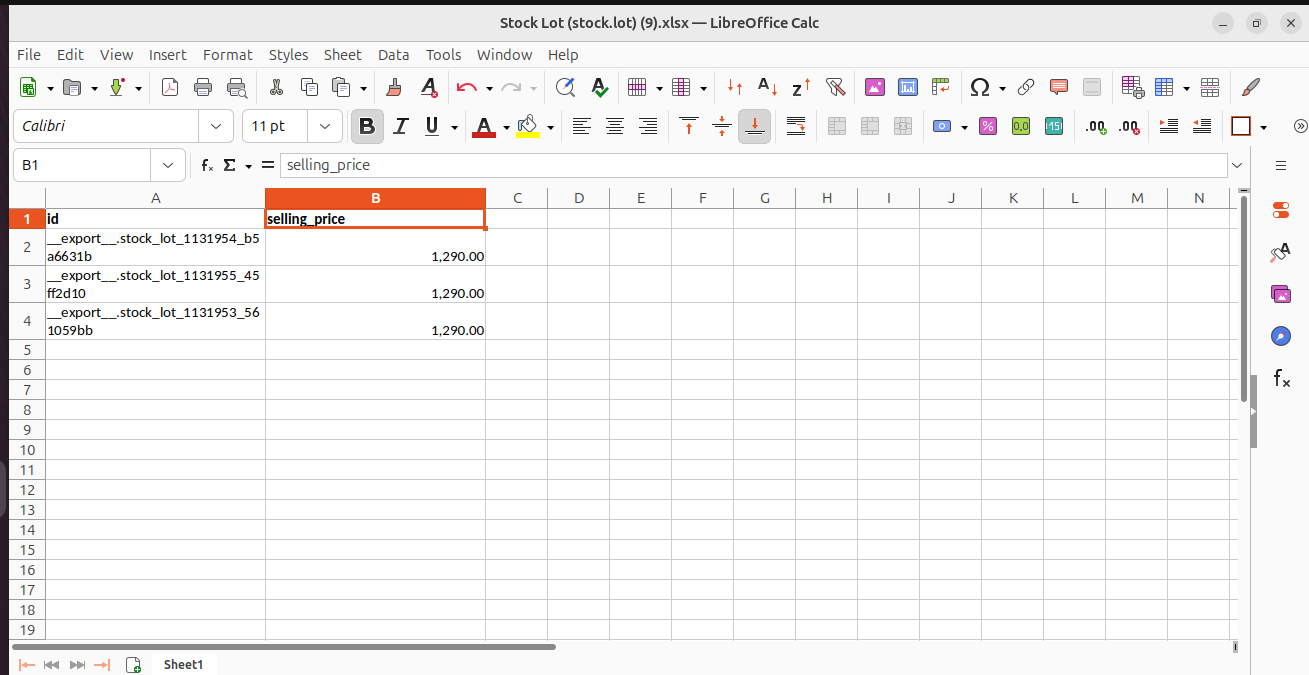Screen dimensions: 1309x675
Task: Click the Insert Special Character omega icon
Action: tap(980, 88)
